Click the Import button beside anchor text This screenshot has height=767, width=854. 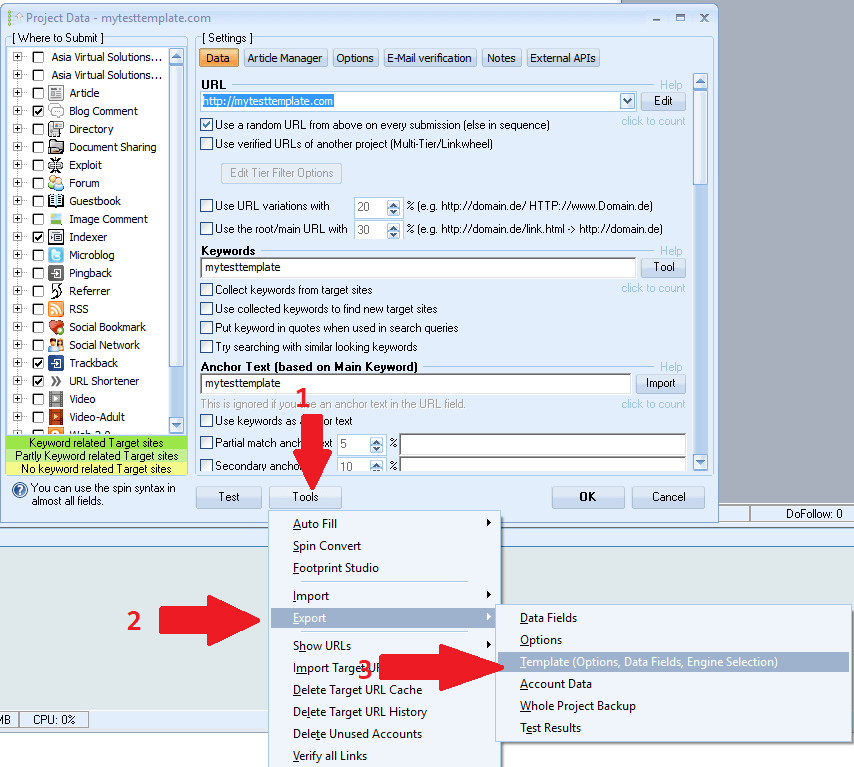pos(660,383)
